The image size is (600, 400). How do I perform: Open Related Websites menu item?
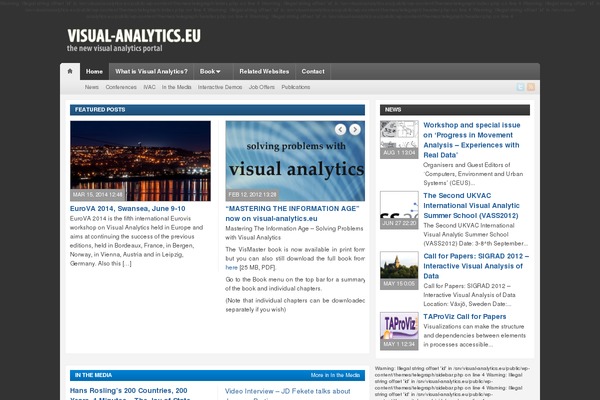264,72
